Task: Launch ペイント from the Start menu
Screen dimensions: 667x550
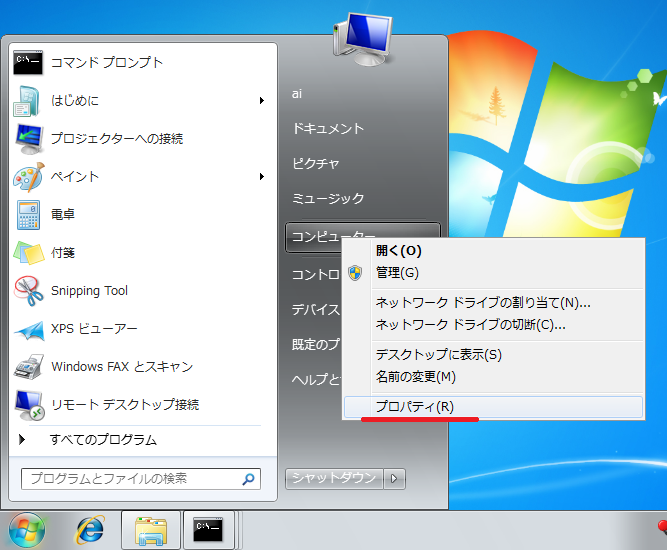Action: [28, 177]
